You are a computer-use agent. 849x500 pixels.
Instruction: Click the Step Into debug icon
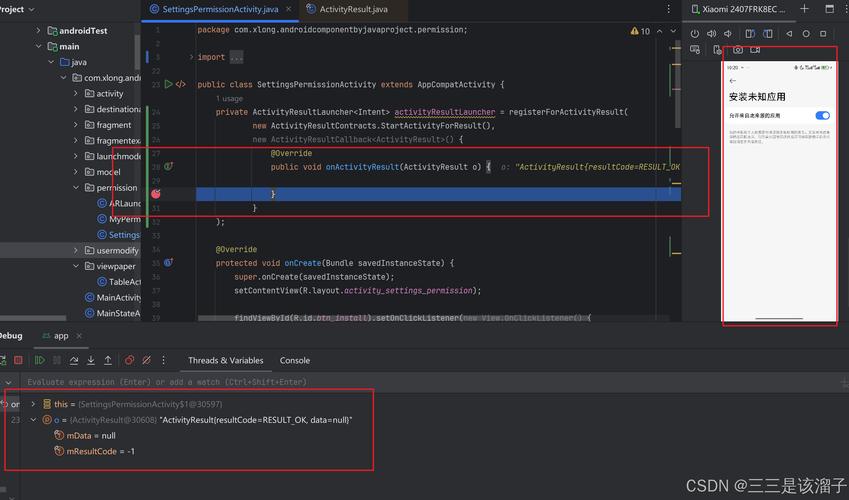coord(91,360)
